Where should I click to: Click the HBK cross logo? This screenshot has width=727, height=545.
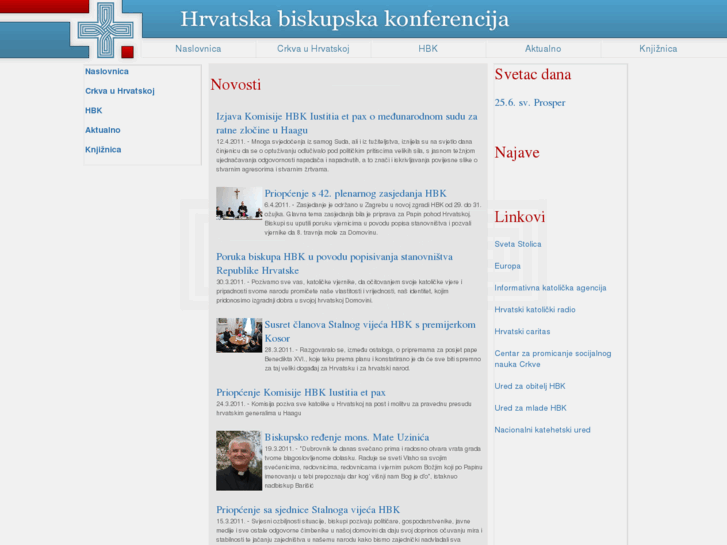[106, 31]
